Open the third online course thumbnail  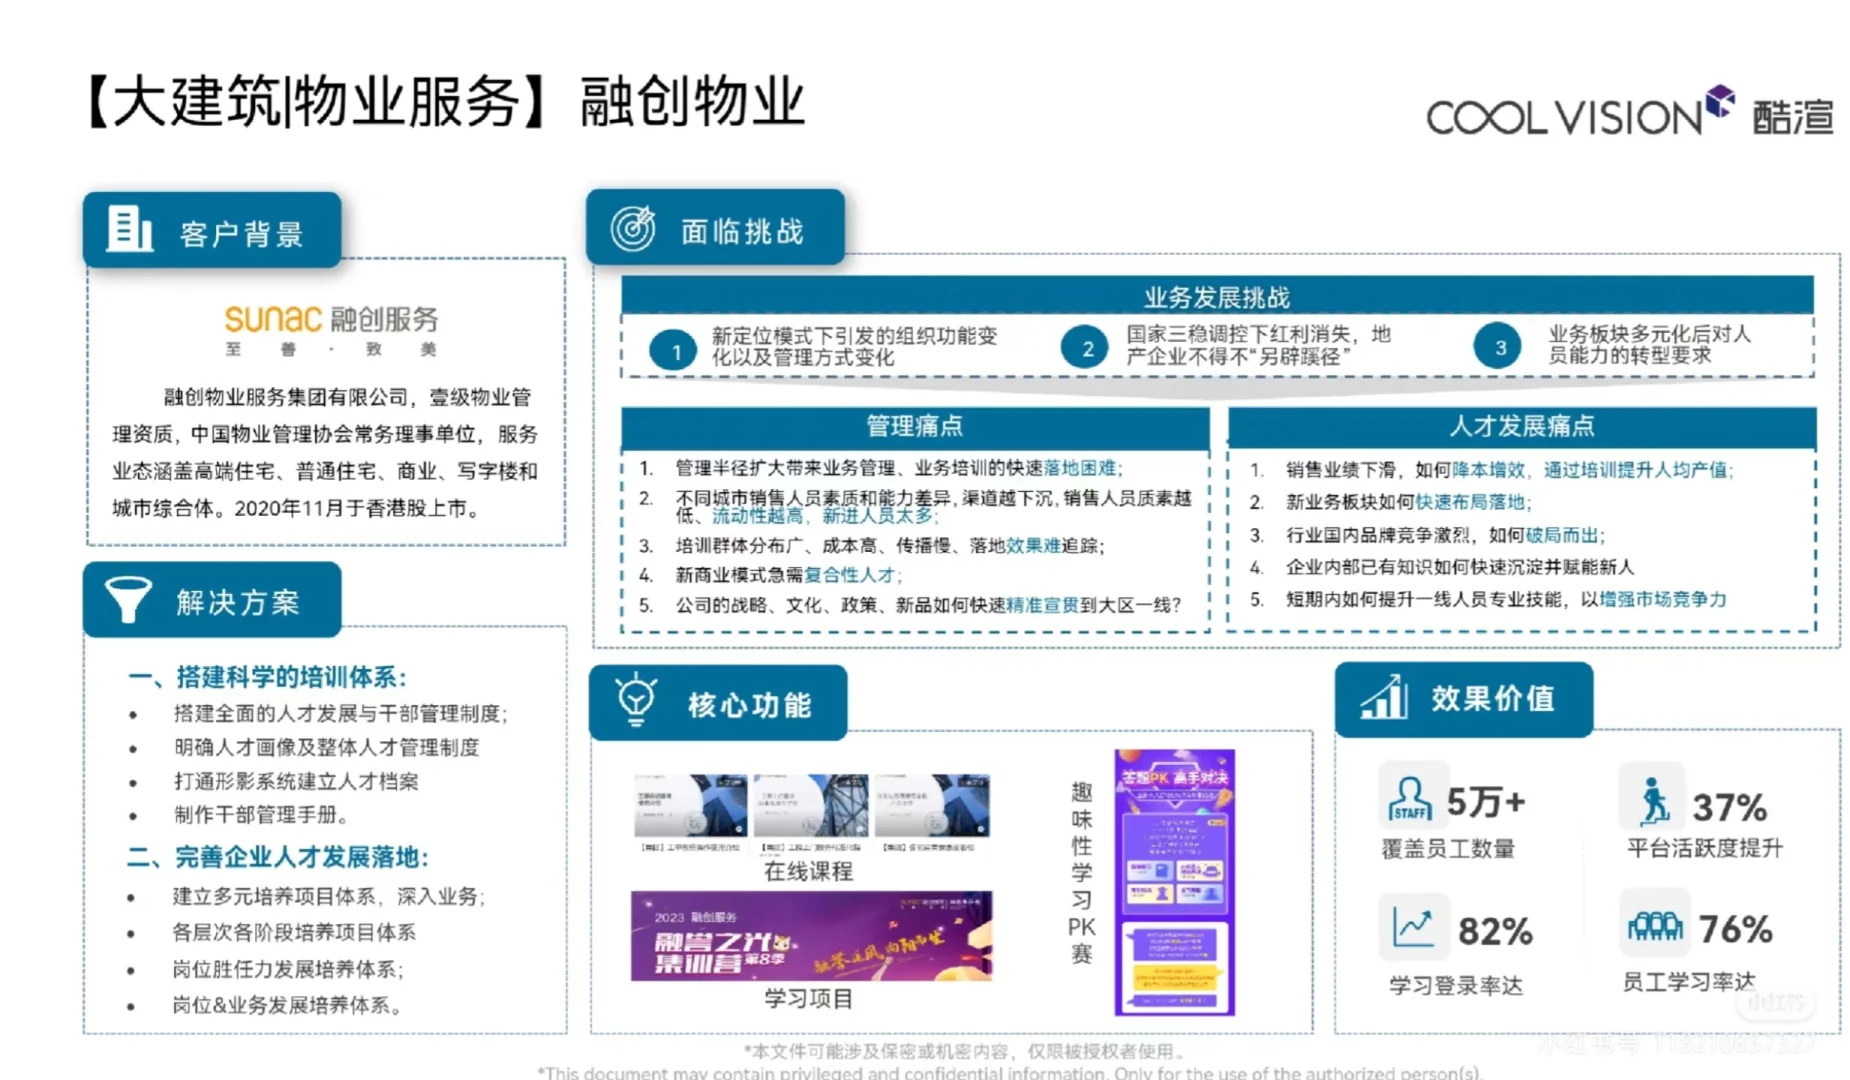[932, 805]
